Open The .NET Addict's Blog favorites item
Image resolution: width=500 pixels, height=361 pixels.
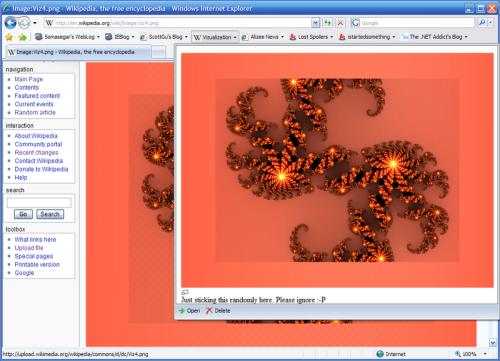click(x=432, y=37)
